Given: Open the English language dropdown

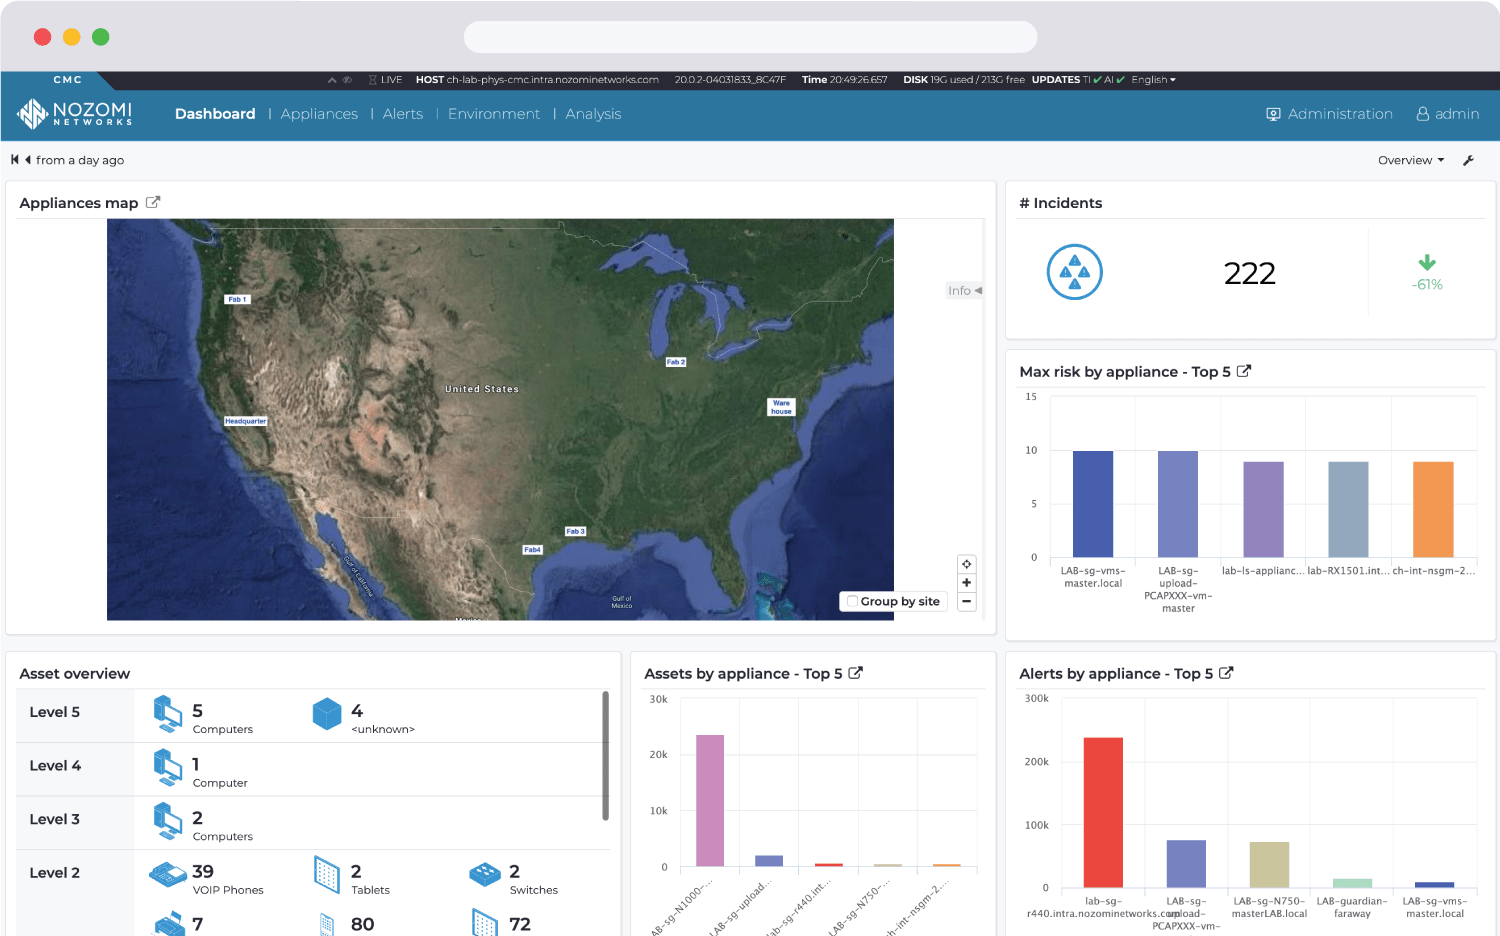Looking at the screenshot, I should coord(1153,80).
